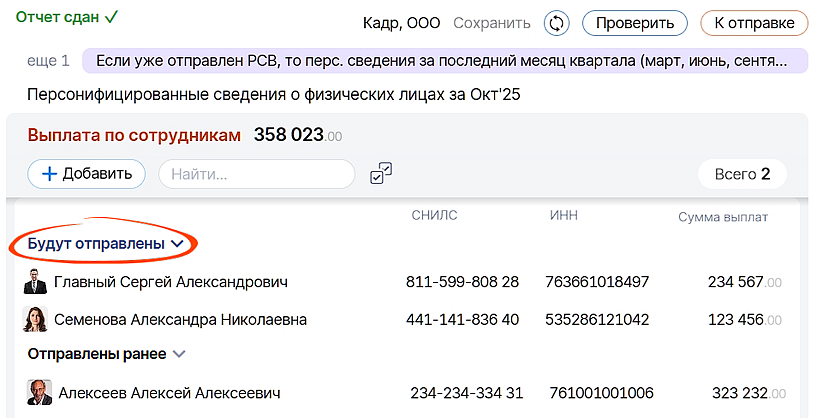Screen dimensions: 817x418
Task: Add a new employee with Добавить
Action: point(87,173)
